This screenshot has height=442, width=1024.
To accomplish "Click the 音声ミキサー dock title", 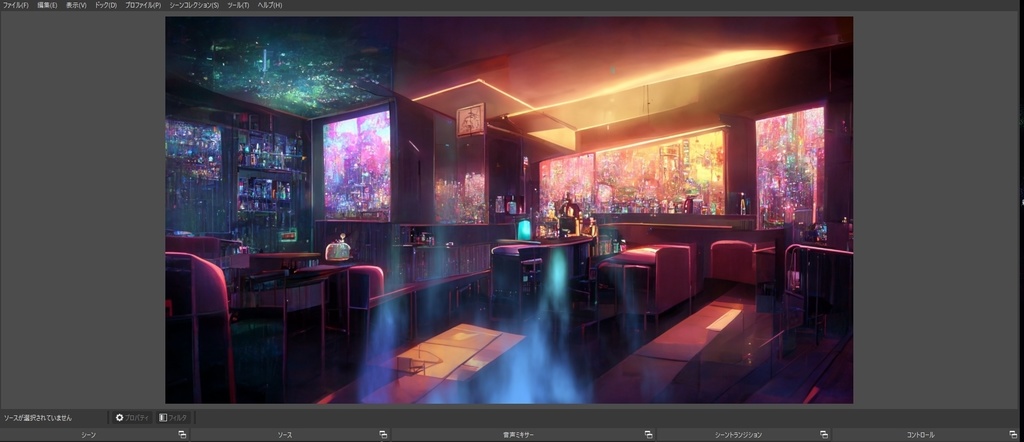I will (519, 435).
